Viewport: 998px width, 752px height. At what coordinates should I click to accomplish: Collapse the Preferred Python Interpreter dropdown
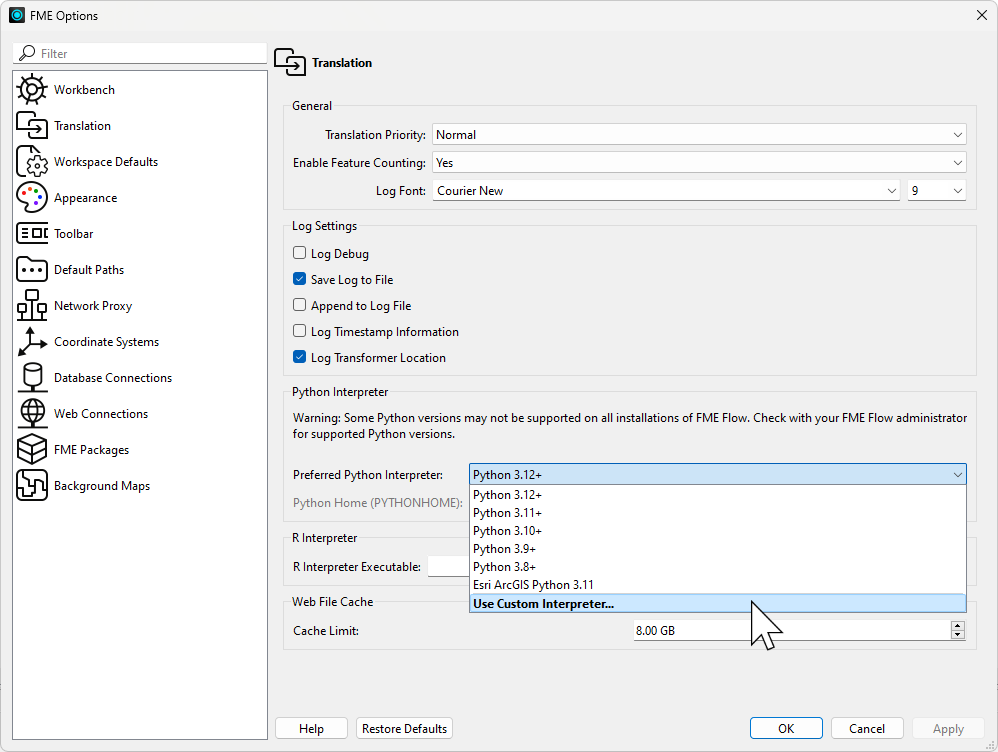pyautogui.click(x=717, y=475)
